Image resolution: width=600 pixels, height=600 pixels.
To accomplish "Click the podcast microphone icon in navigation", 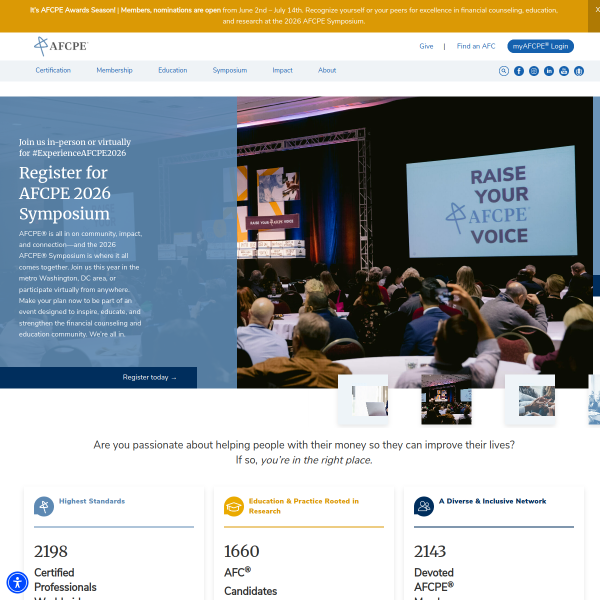I will coord(579,71).
